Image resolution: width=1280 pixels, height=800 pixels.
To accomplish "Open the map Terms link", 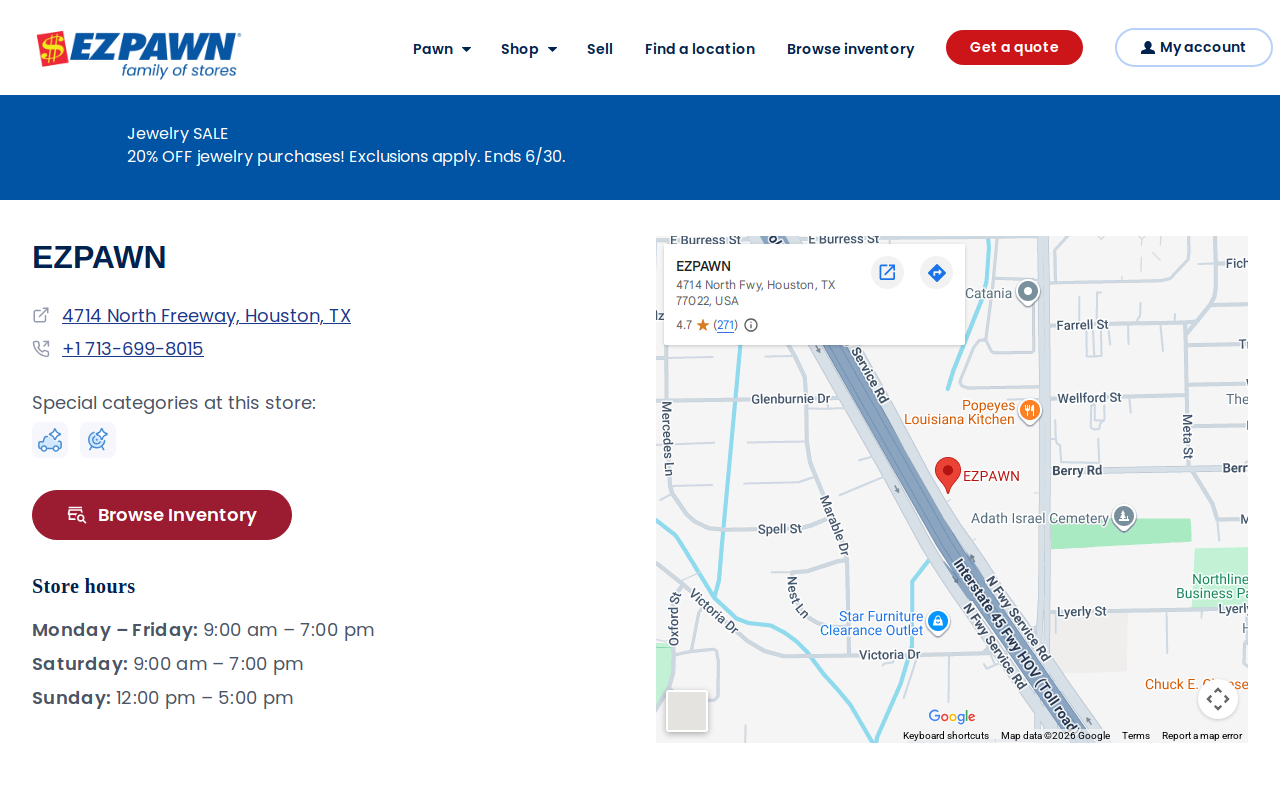I will click(1136, 736).
